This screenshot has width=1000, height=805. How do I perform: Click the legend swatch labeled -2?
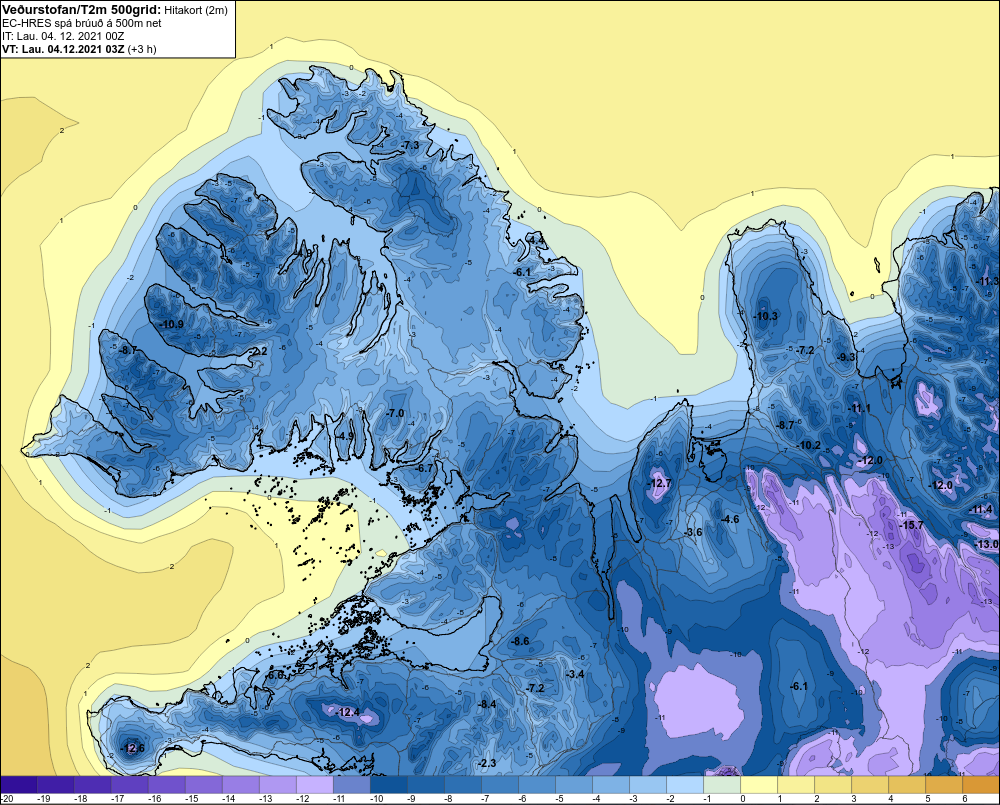685,785
